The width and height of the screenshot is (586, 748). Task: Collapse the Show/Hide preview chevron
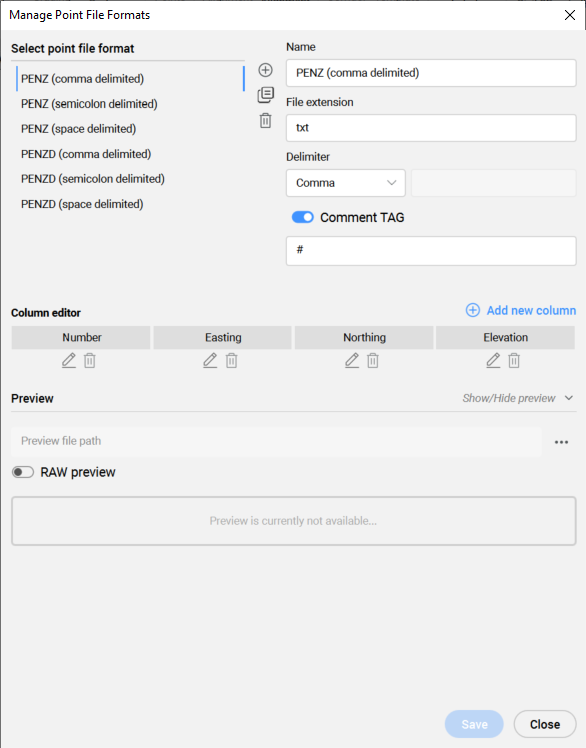pos(568,398)
